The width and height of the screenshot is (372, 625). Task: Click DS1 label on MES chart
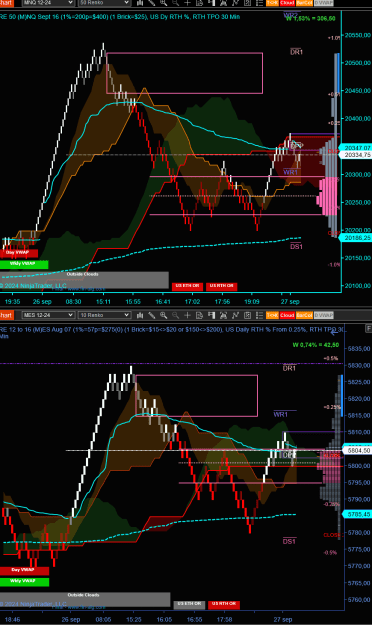pos(289,541)
